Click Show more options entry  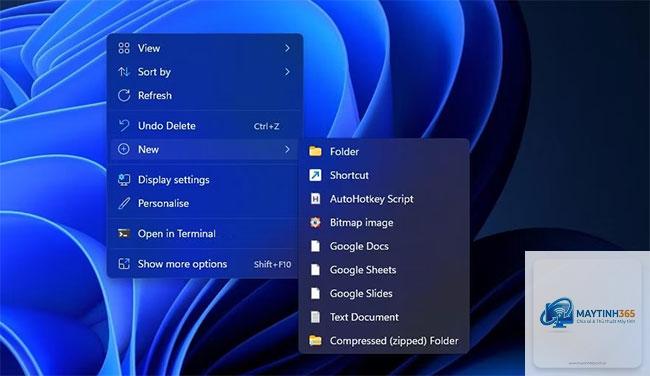pos(204,264)
